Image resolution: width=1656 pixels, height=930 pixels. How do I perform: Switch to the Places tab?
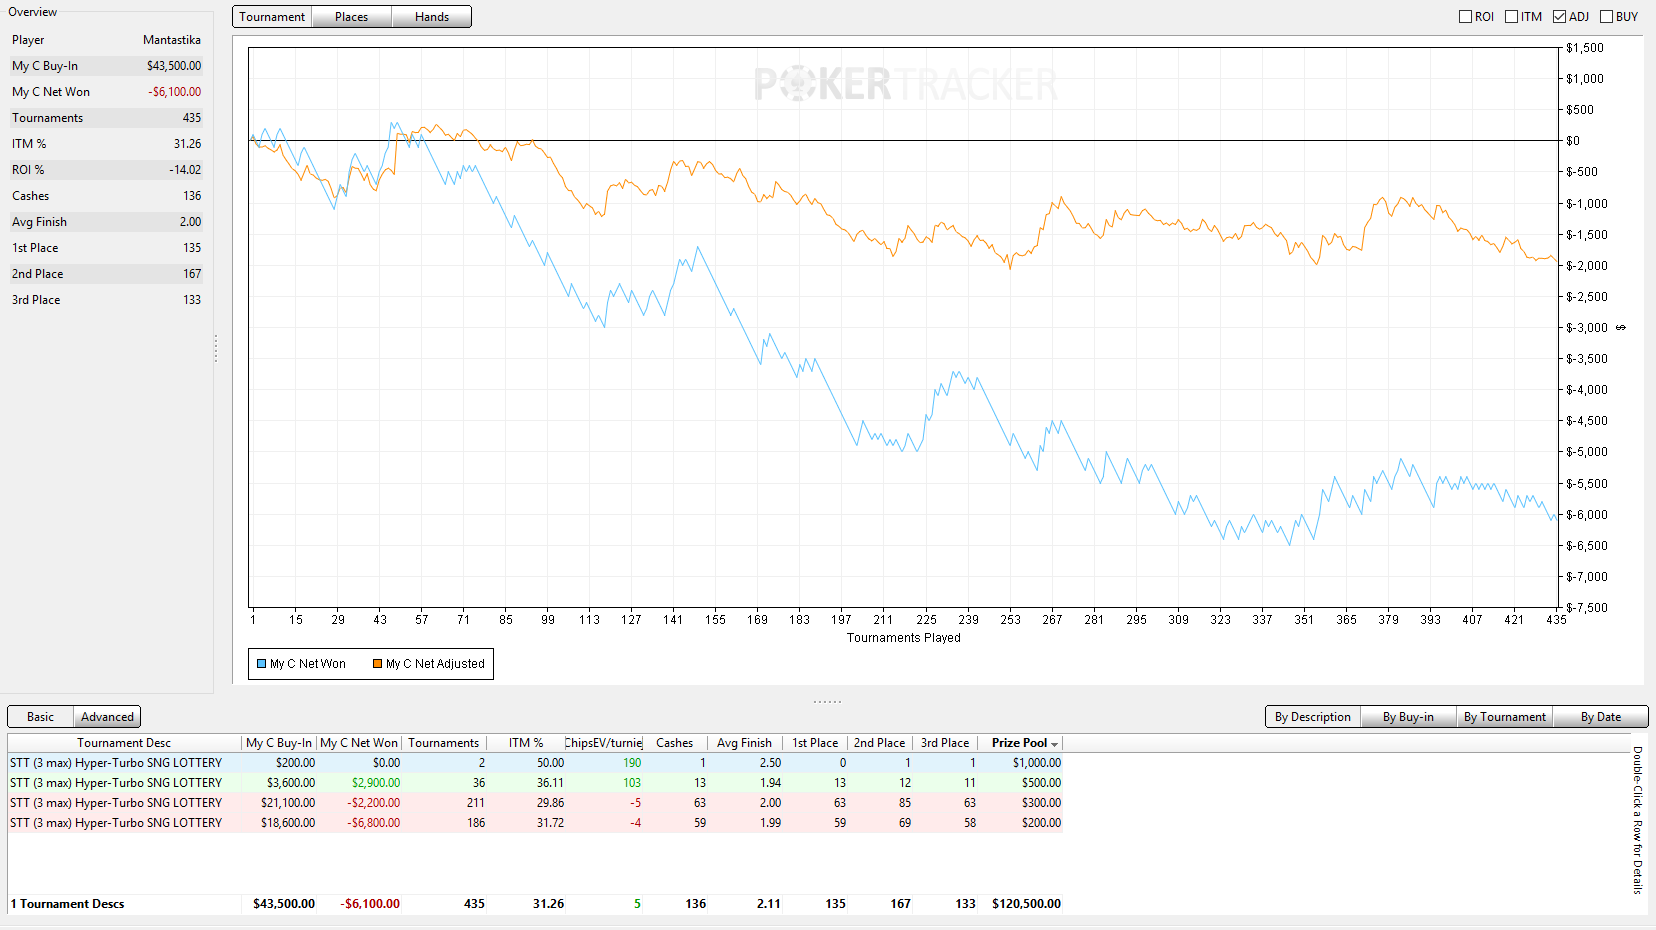(x=351, y=17)
